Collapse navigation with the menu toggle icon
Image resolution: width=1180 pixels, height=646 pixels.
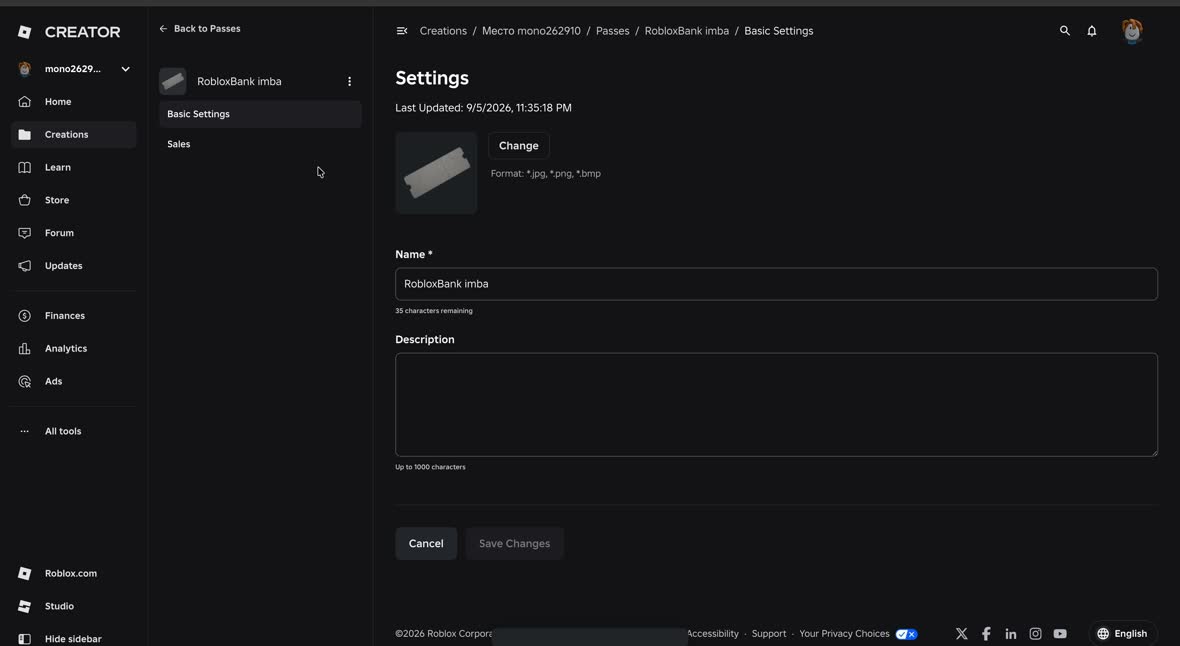402,31
